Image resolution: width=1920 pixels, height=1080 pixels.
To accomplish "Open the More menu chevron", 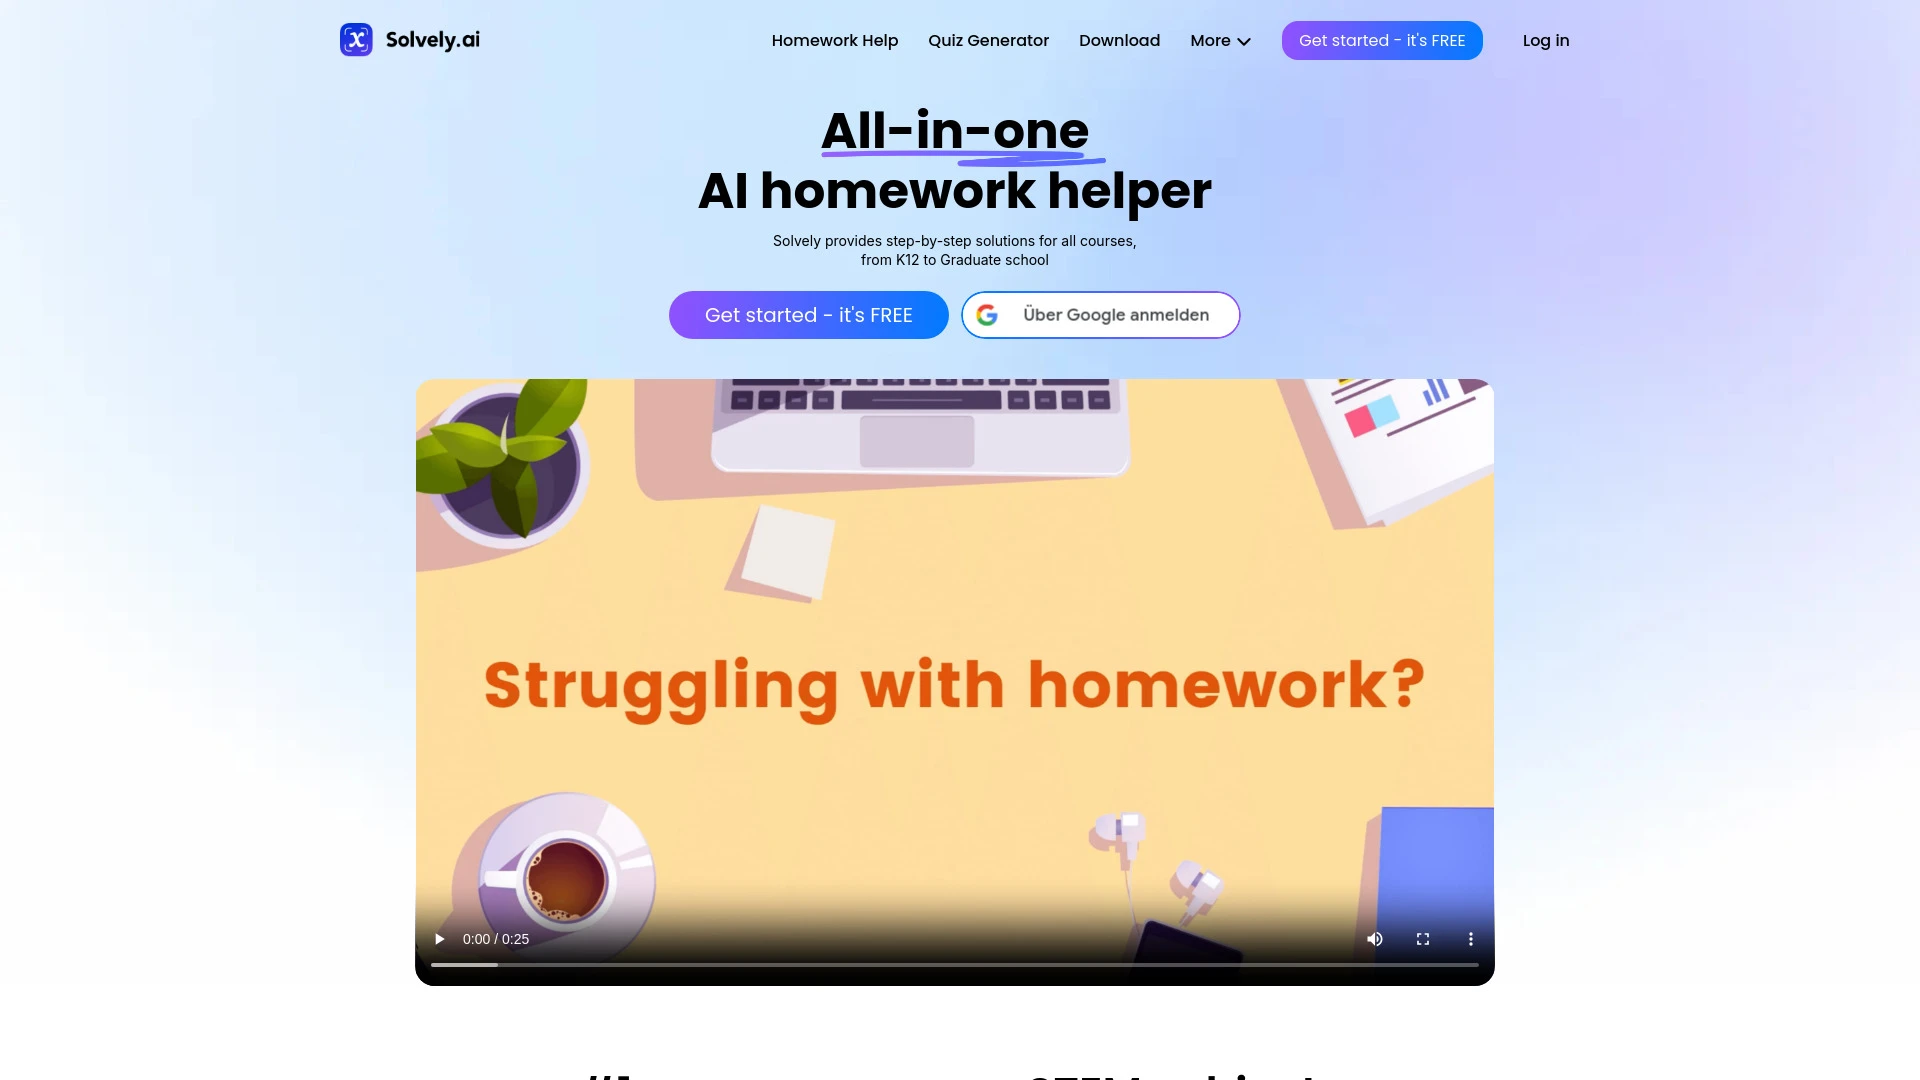I will pos(1244,41).
